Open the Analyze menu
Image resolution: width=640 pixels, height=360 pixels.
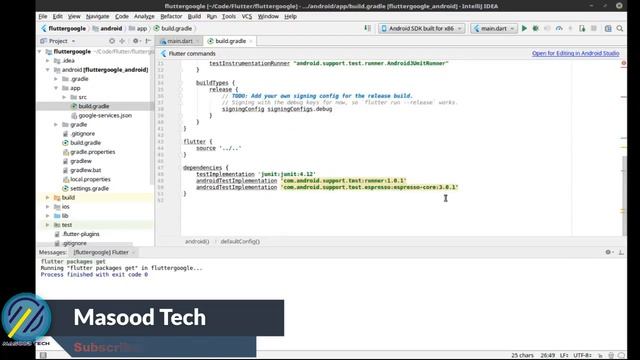click(x=144, y=16)
